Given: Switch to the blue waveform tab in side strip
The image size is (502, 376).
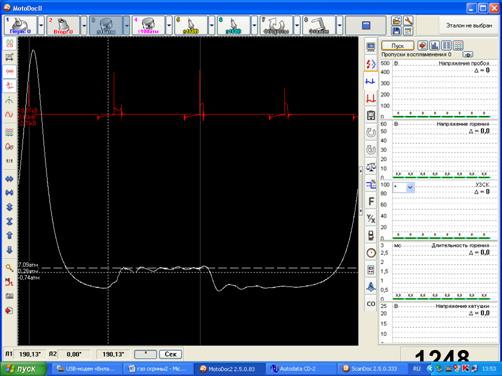Looking at the screenshot, I should tap(371, 81).
